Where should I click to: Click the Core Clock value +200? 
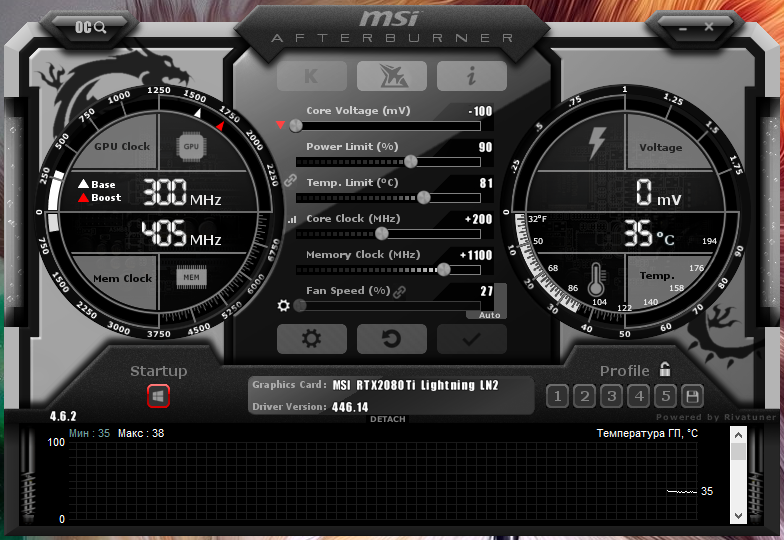478,219
